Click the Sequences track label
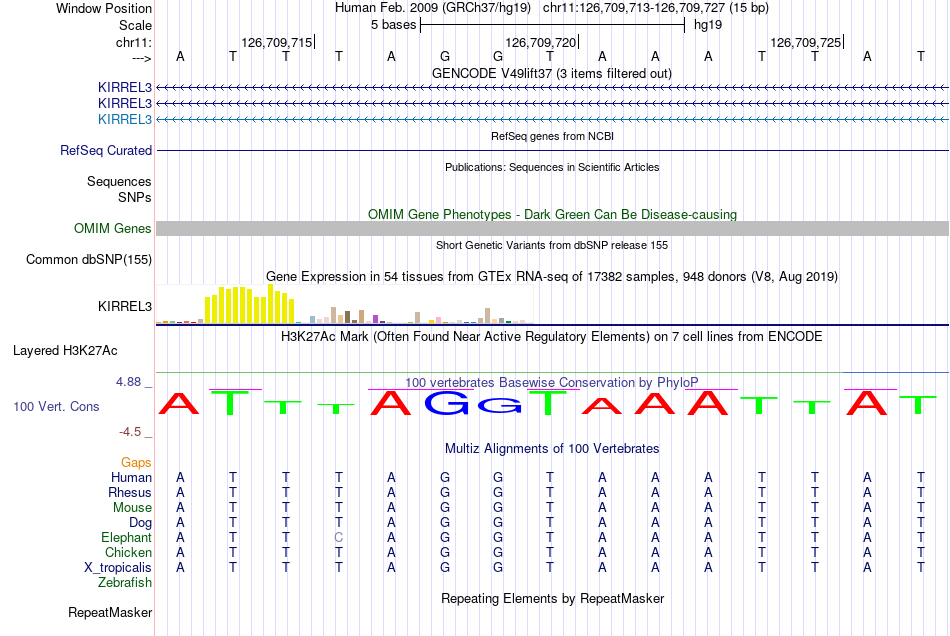 (119, 181)
